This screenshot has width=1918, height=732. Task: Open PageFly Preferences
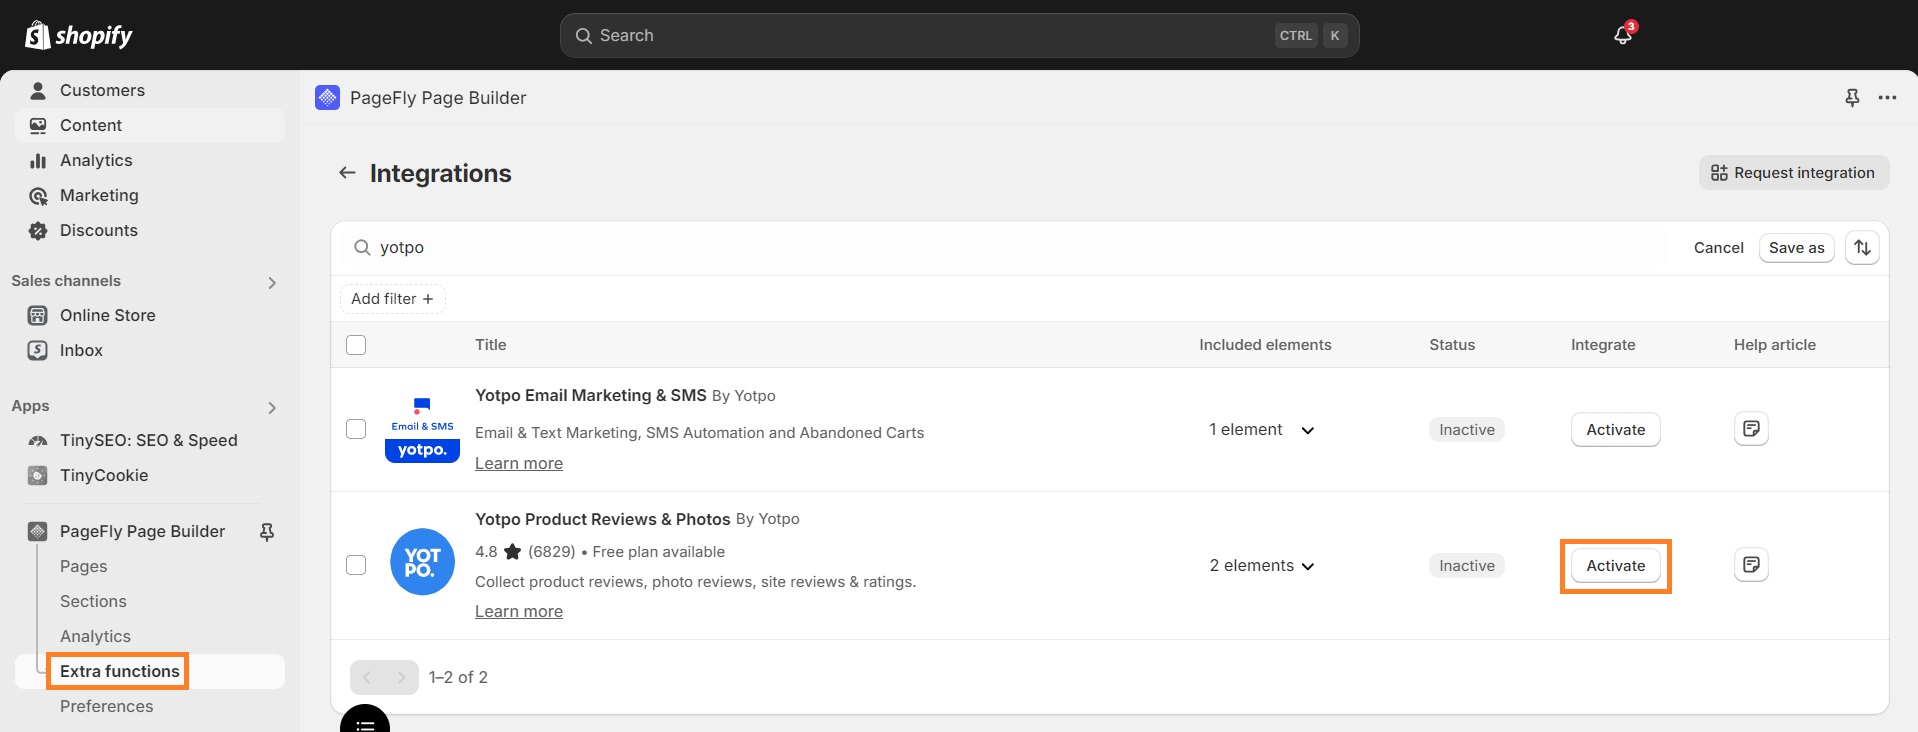[107, 706]
